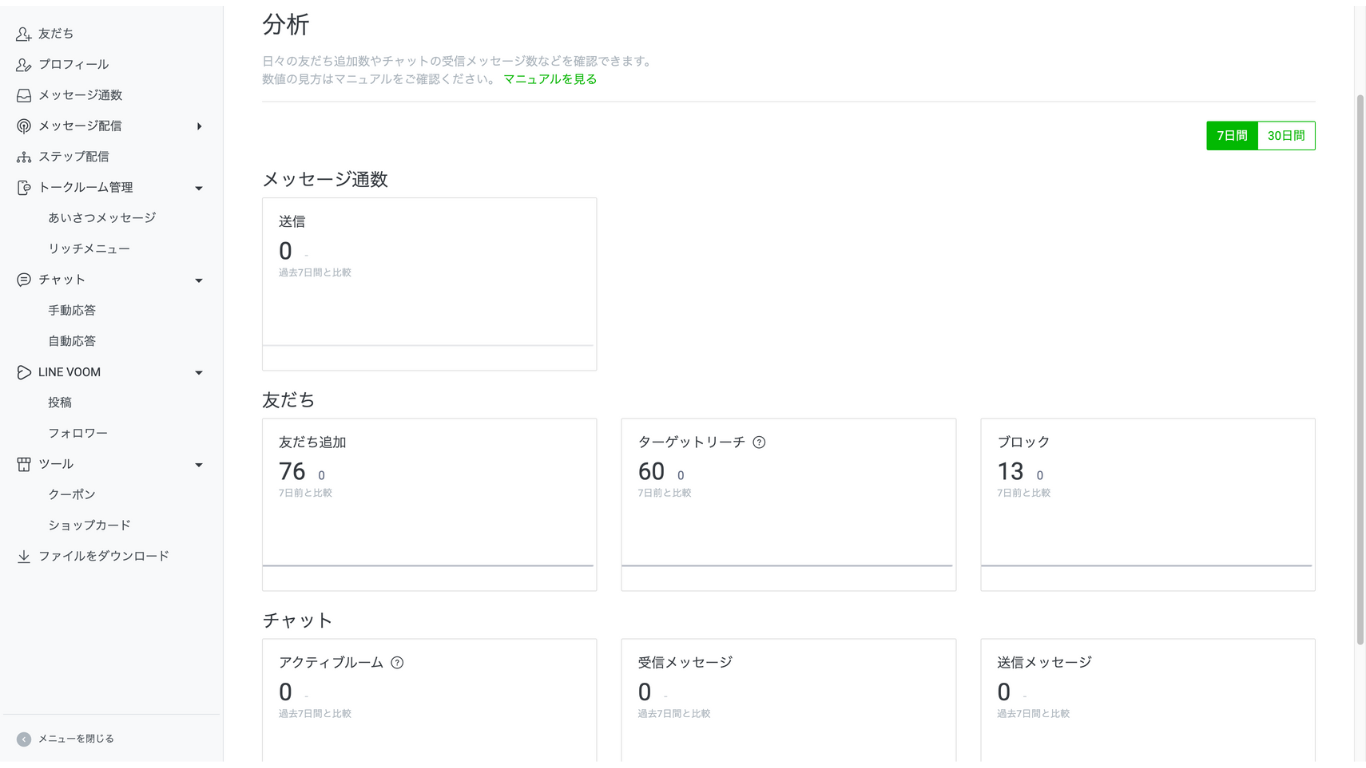
Task: Open 投稿 under LINE VOOM
Action: tap(60, 403)
